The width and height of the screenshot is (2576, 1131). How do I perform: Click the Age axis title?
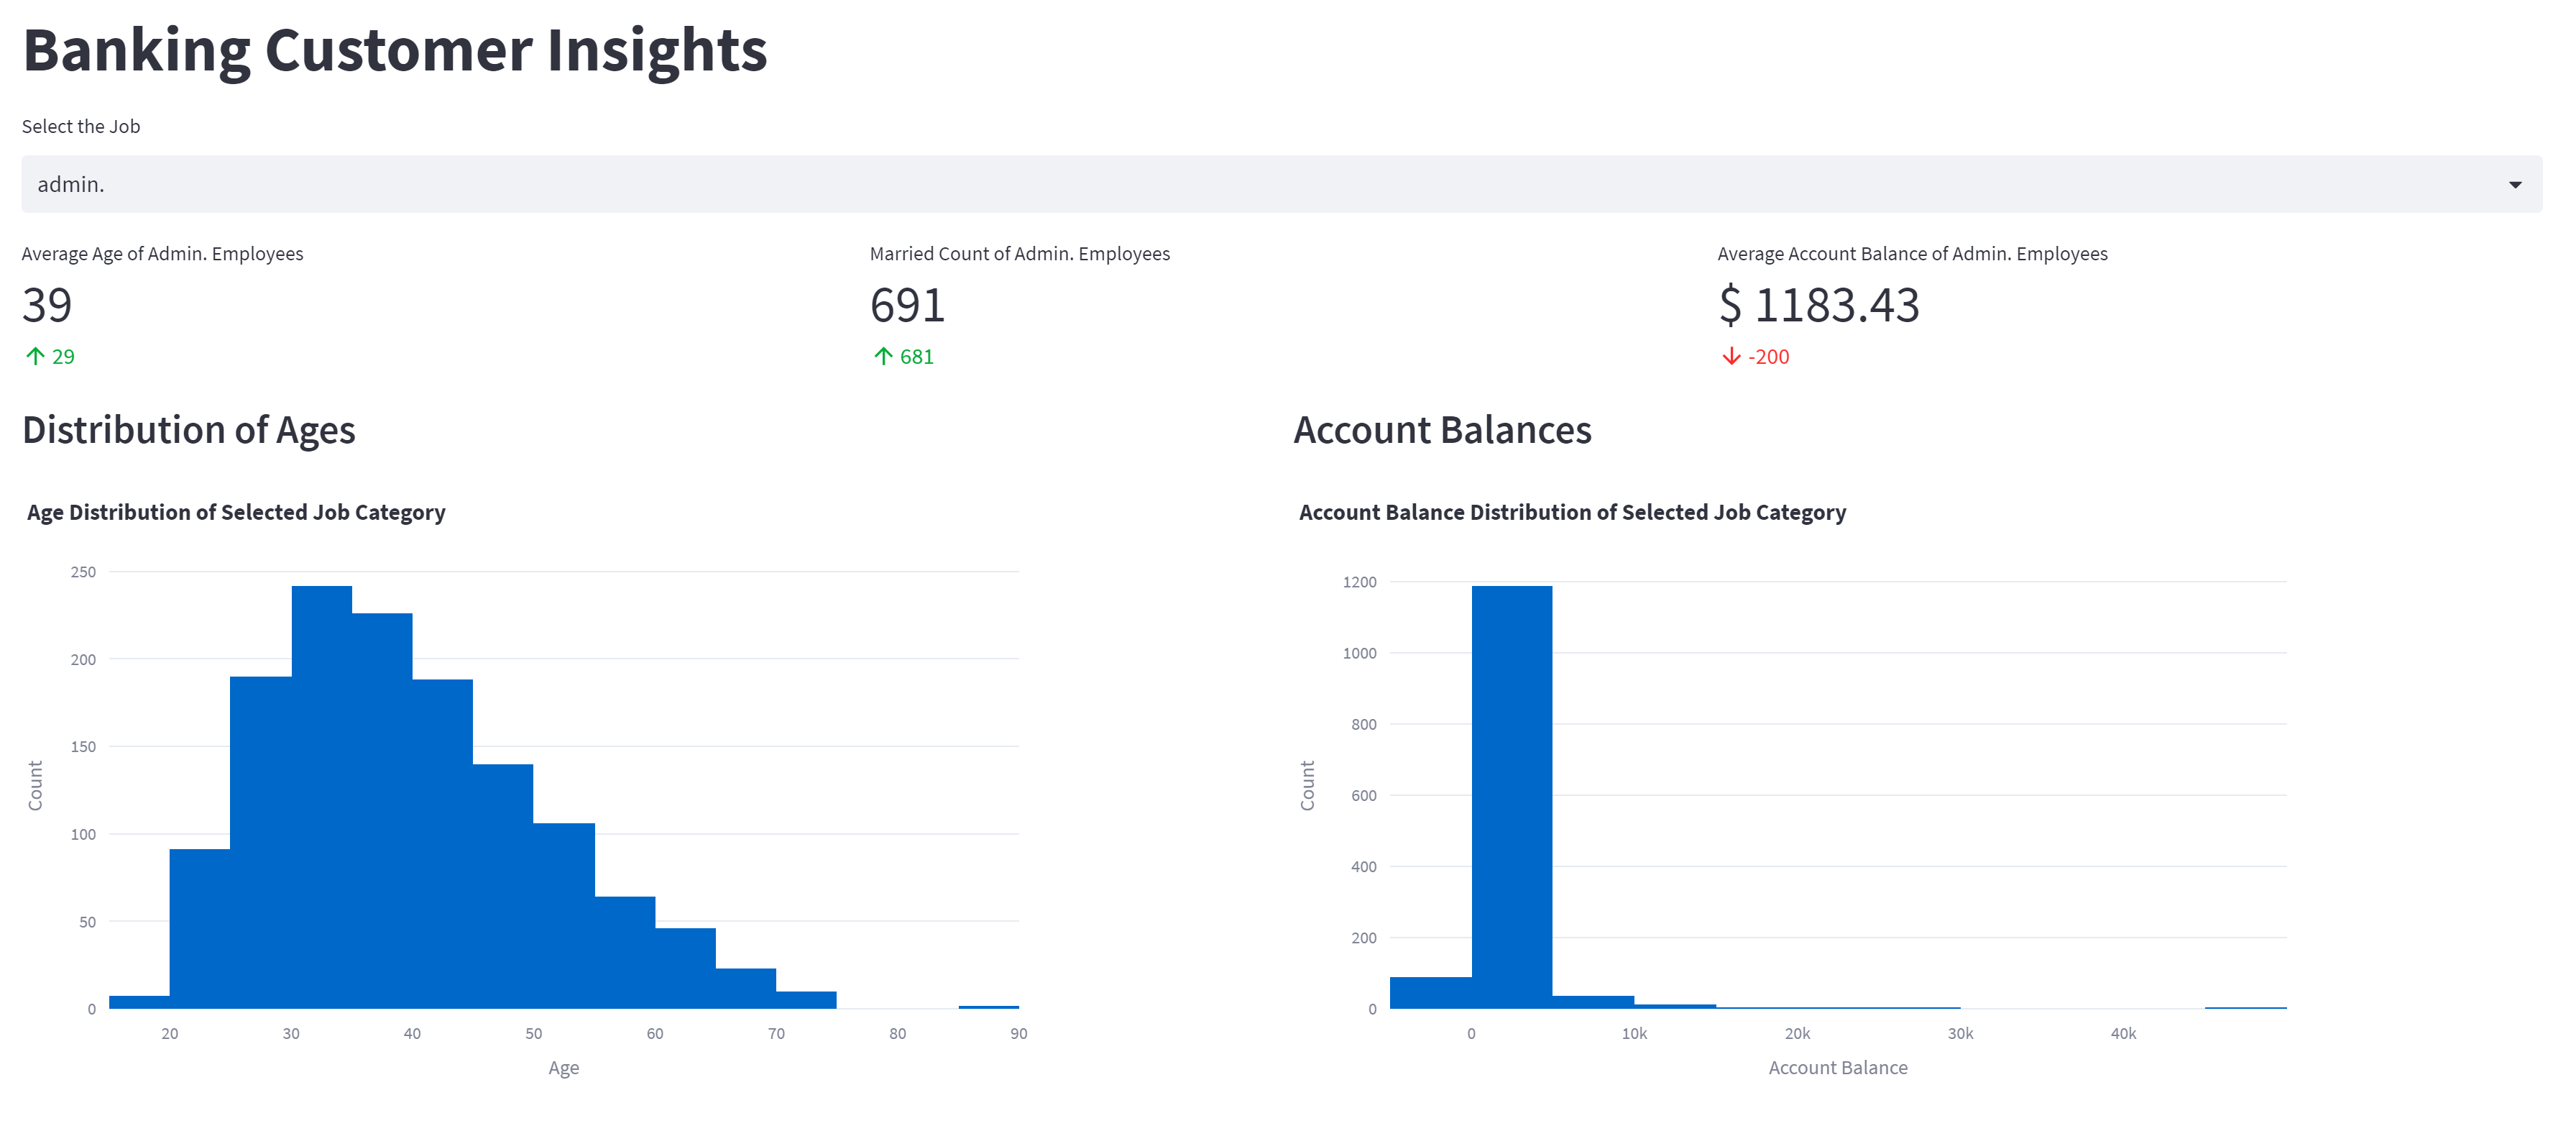[563, 1067]
